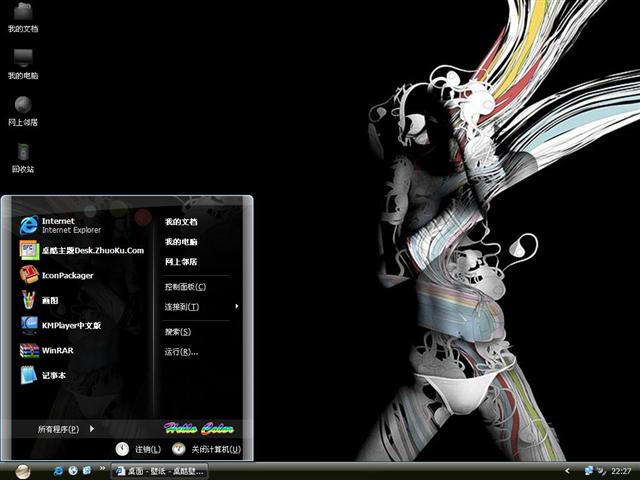Expand hidden tray icons arrow

(567, 471)
